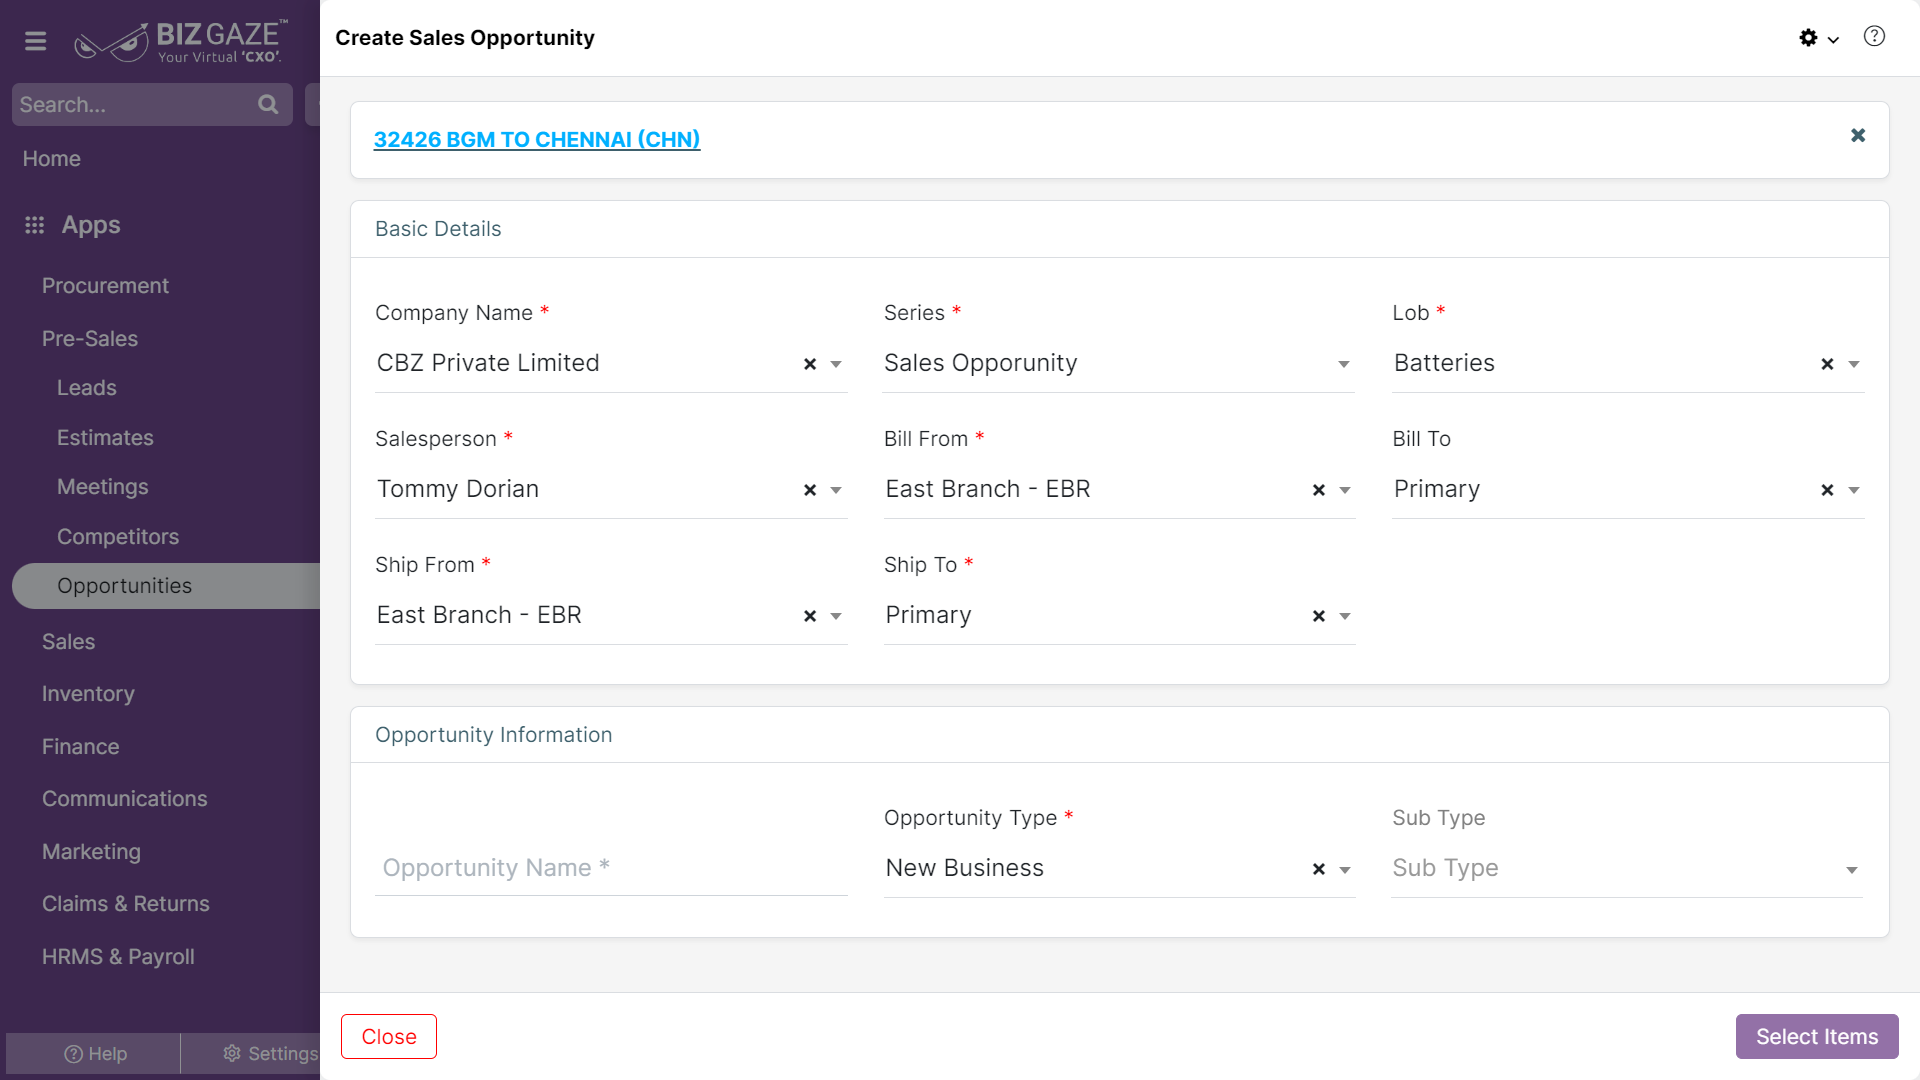This screenshot has width=1920, height=1080.
Task: Click the Select Items button
Action: pos(1817,1036)
